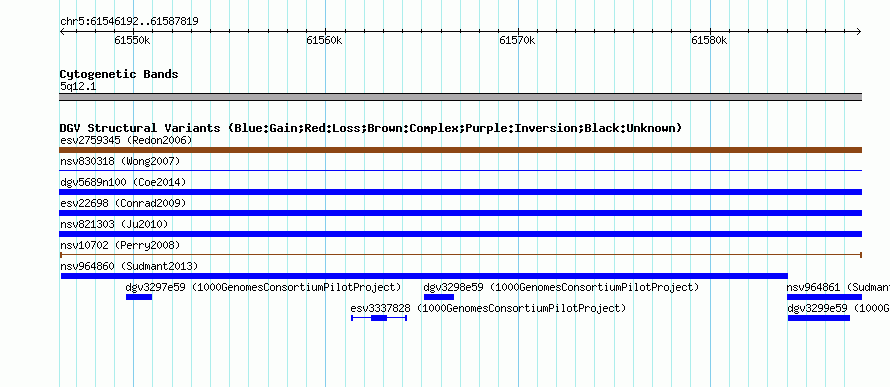This screenshot has width=890, height=387.
Task: Select the dgv3298e59 blue variant bar
Action: coord(439,297)
